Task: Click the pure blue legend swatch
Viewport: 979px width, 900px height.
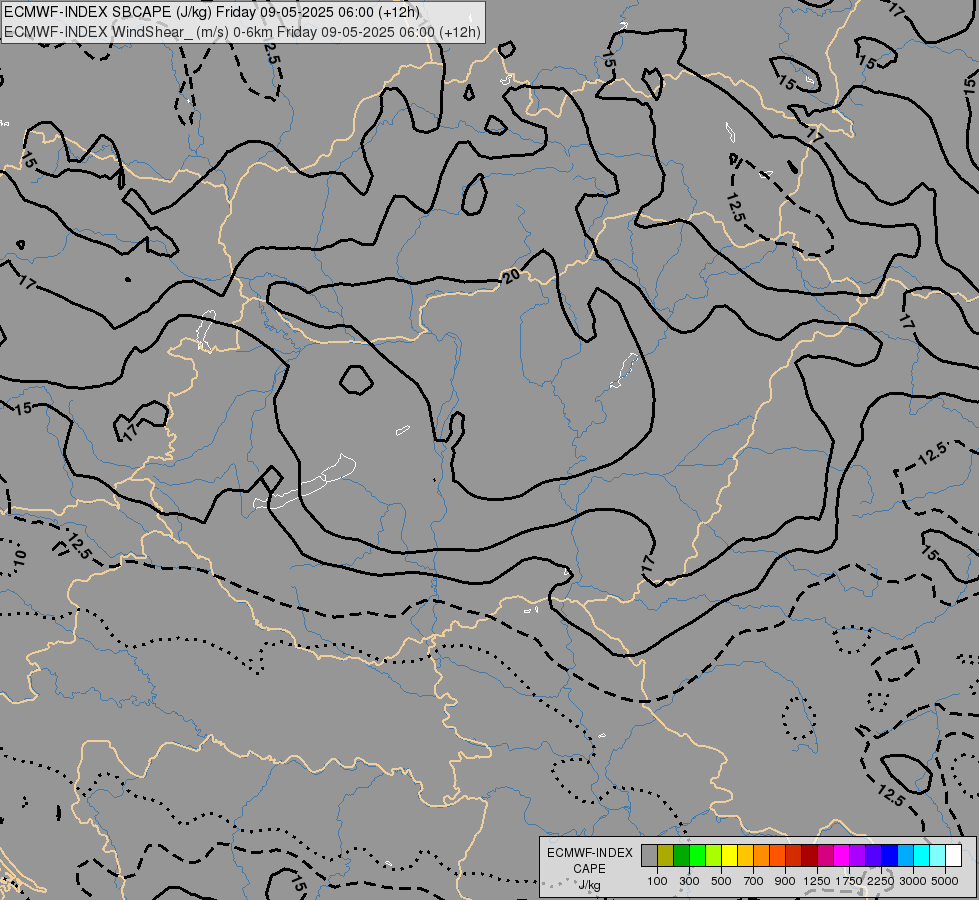Action: [x=890, y=855]
